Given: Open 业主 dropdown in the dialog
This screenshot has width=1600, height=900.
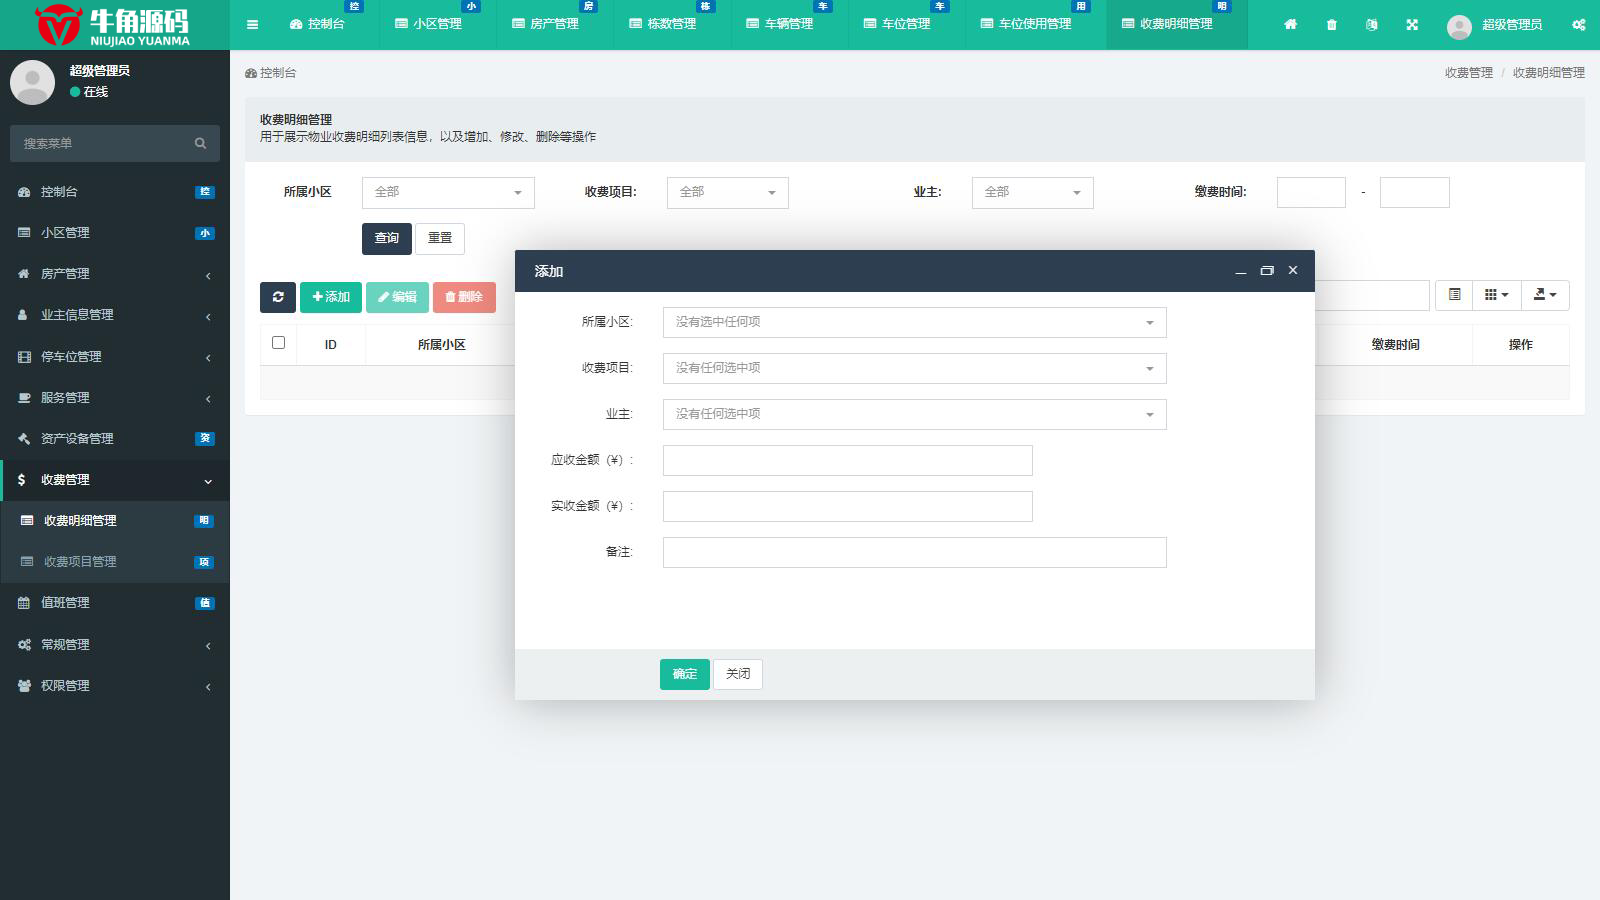Looking at the screenshot, I should click(x=915, y=414).
